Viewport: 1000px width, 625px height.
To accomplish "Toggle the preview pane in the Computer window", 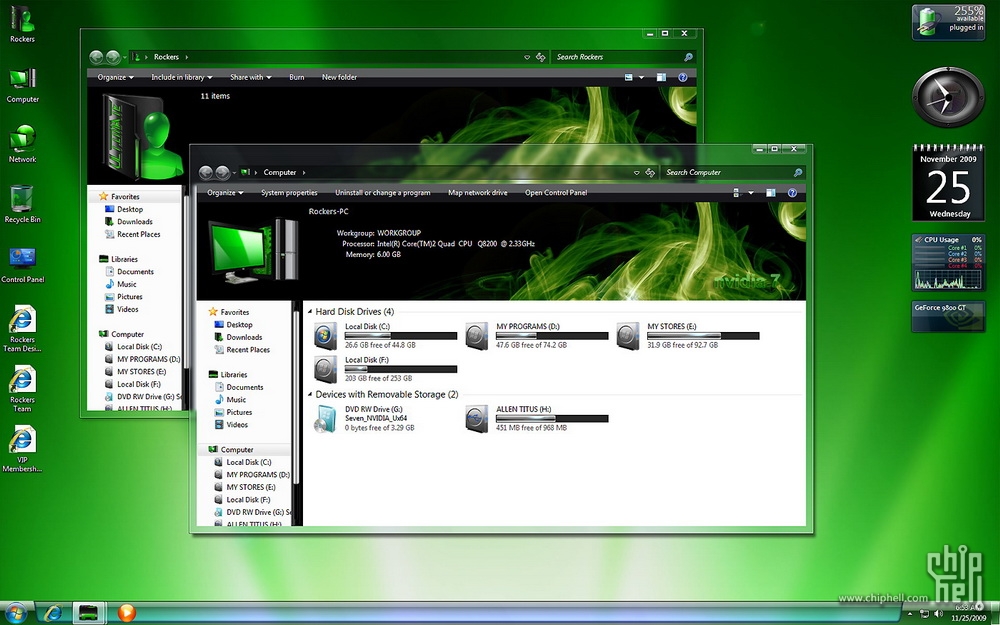I will (x=770, y=193).
